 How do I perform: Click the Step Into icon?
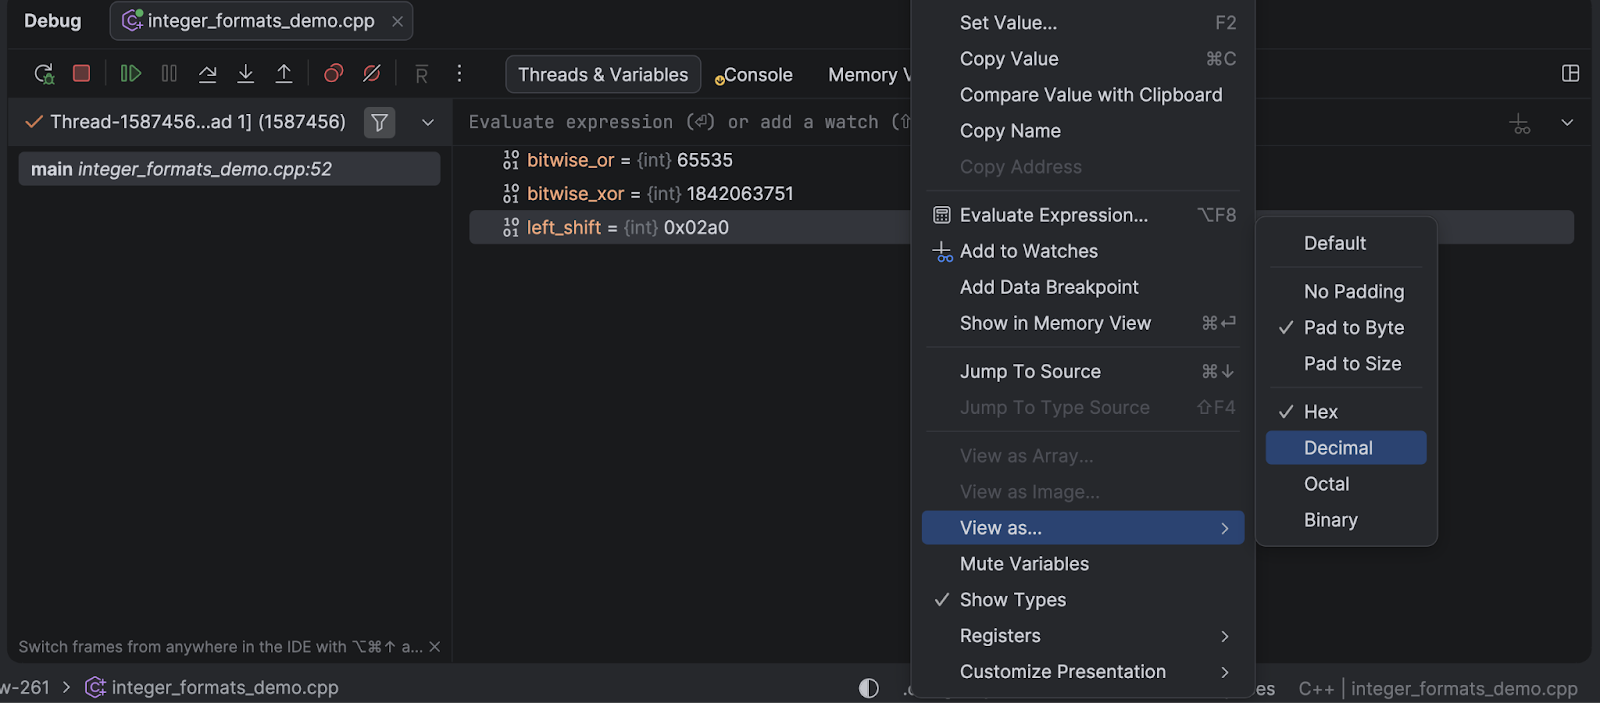coord(245,74)
